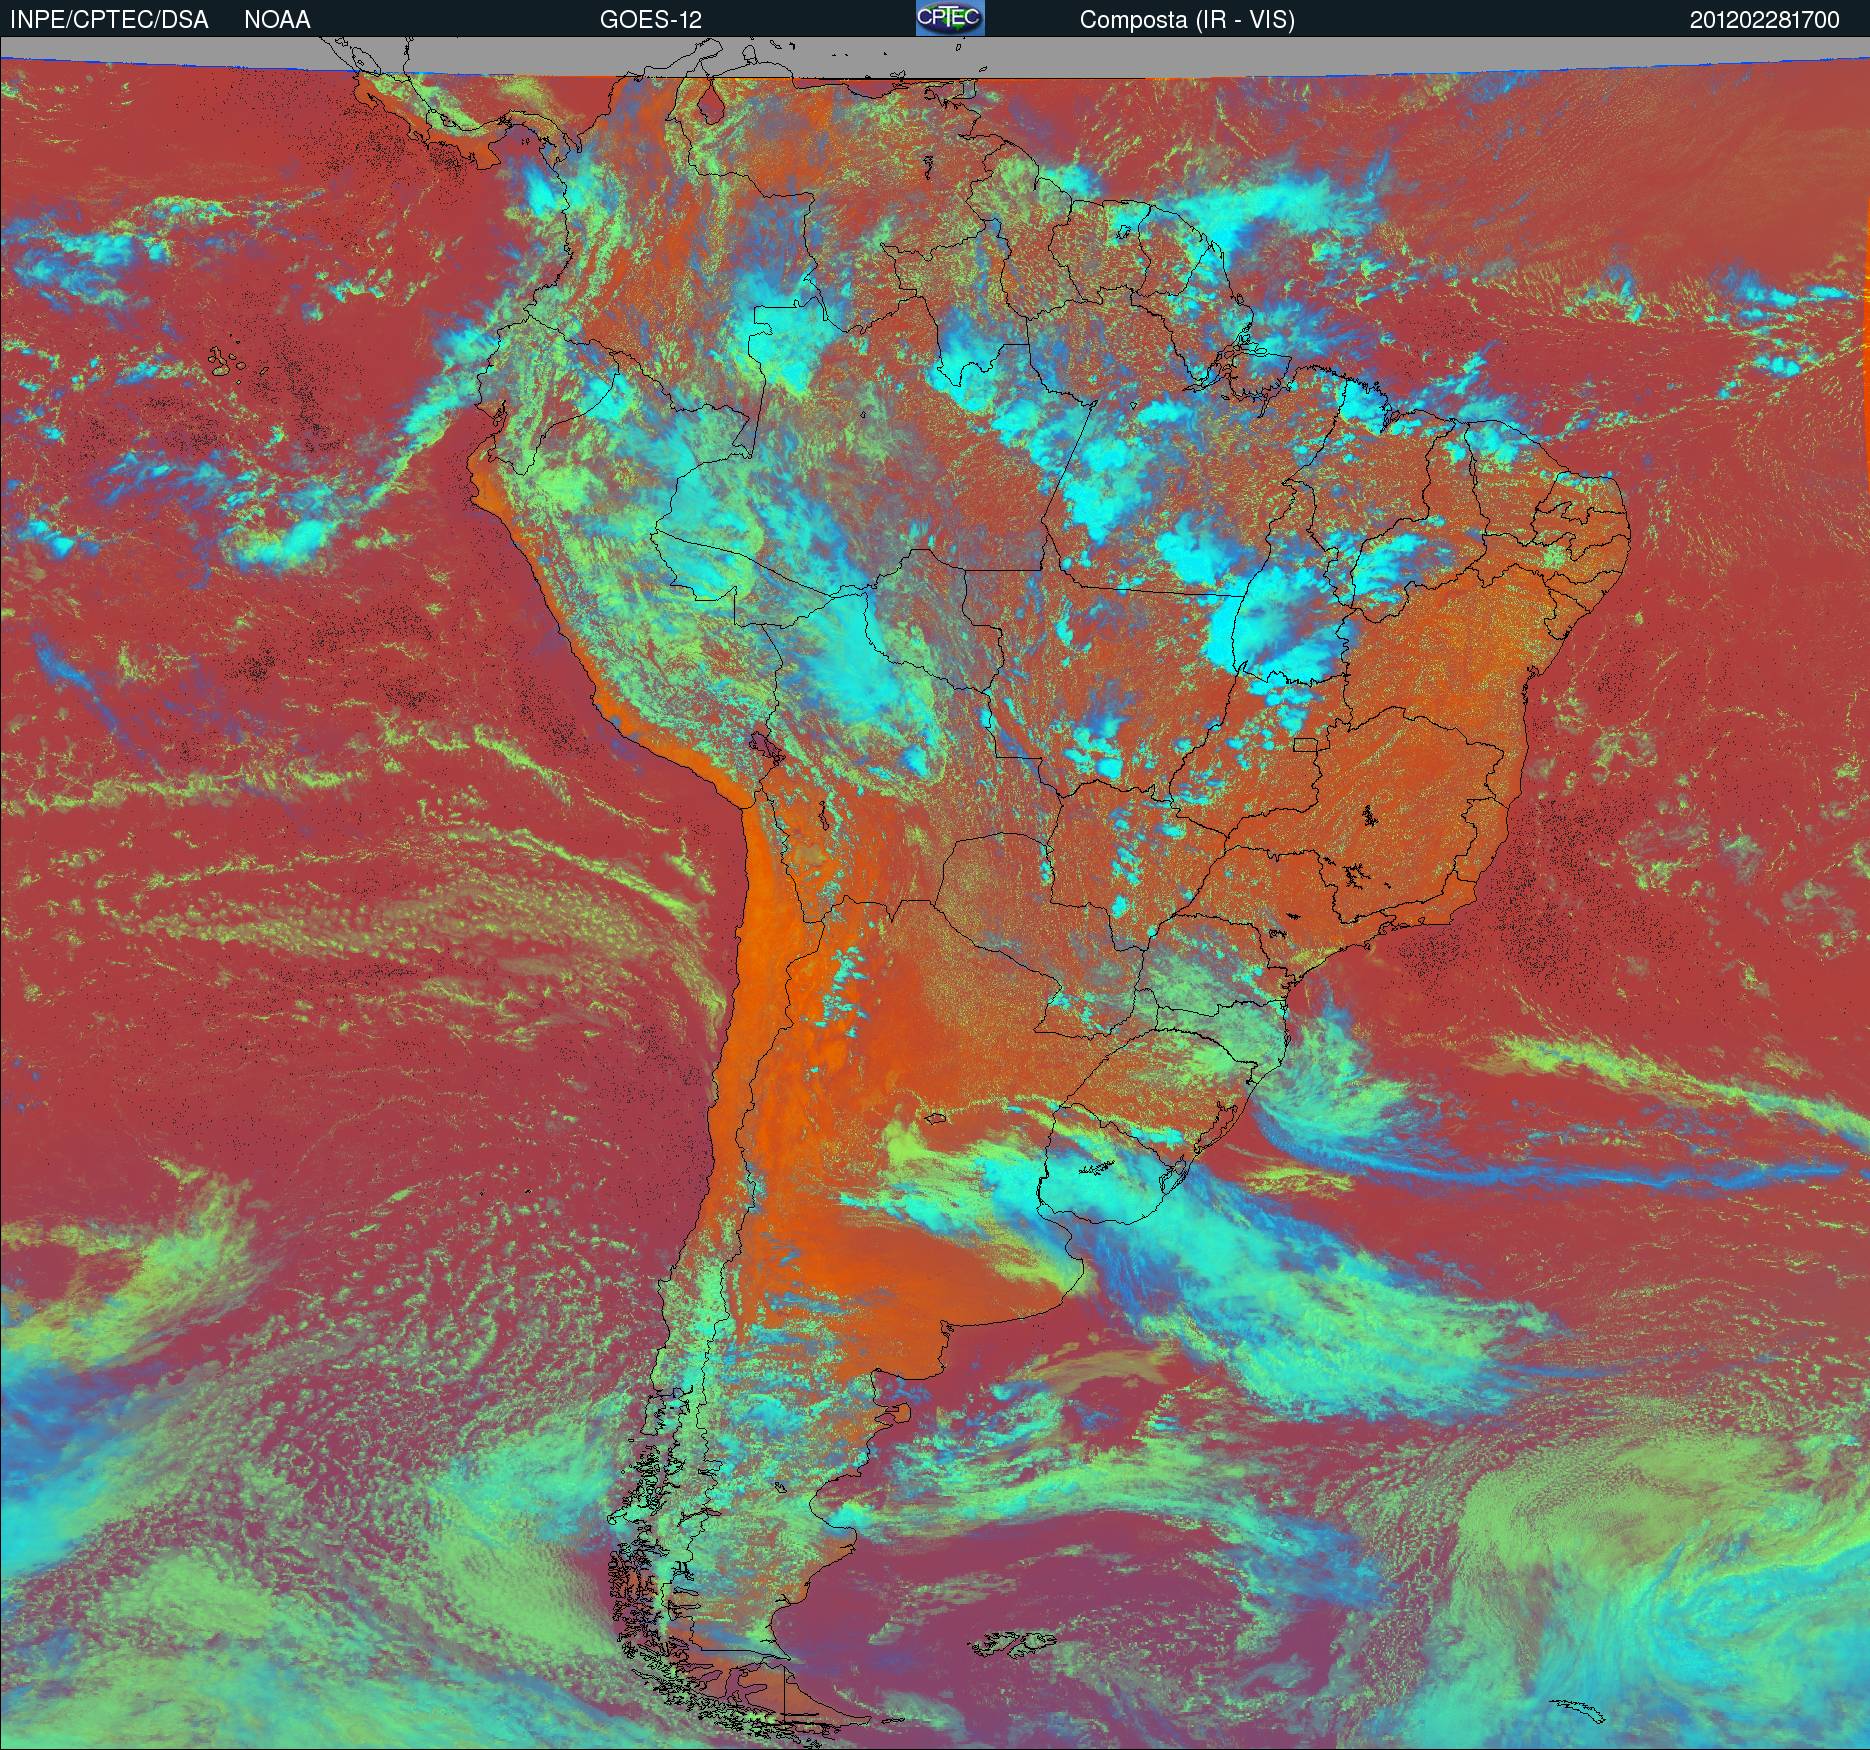Select the GOES-12 satellite label

(651, 20)
